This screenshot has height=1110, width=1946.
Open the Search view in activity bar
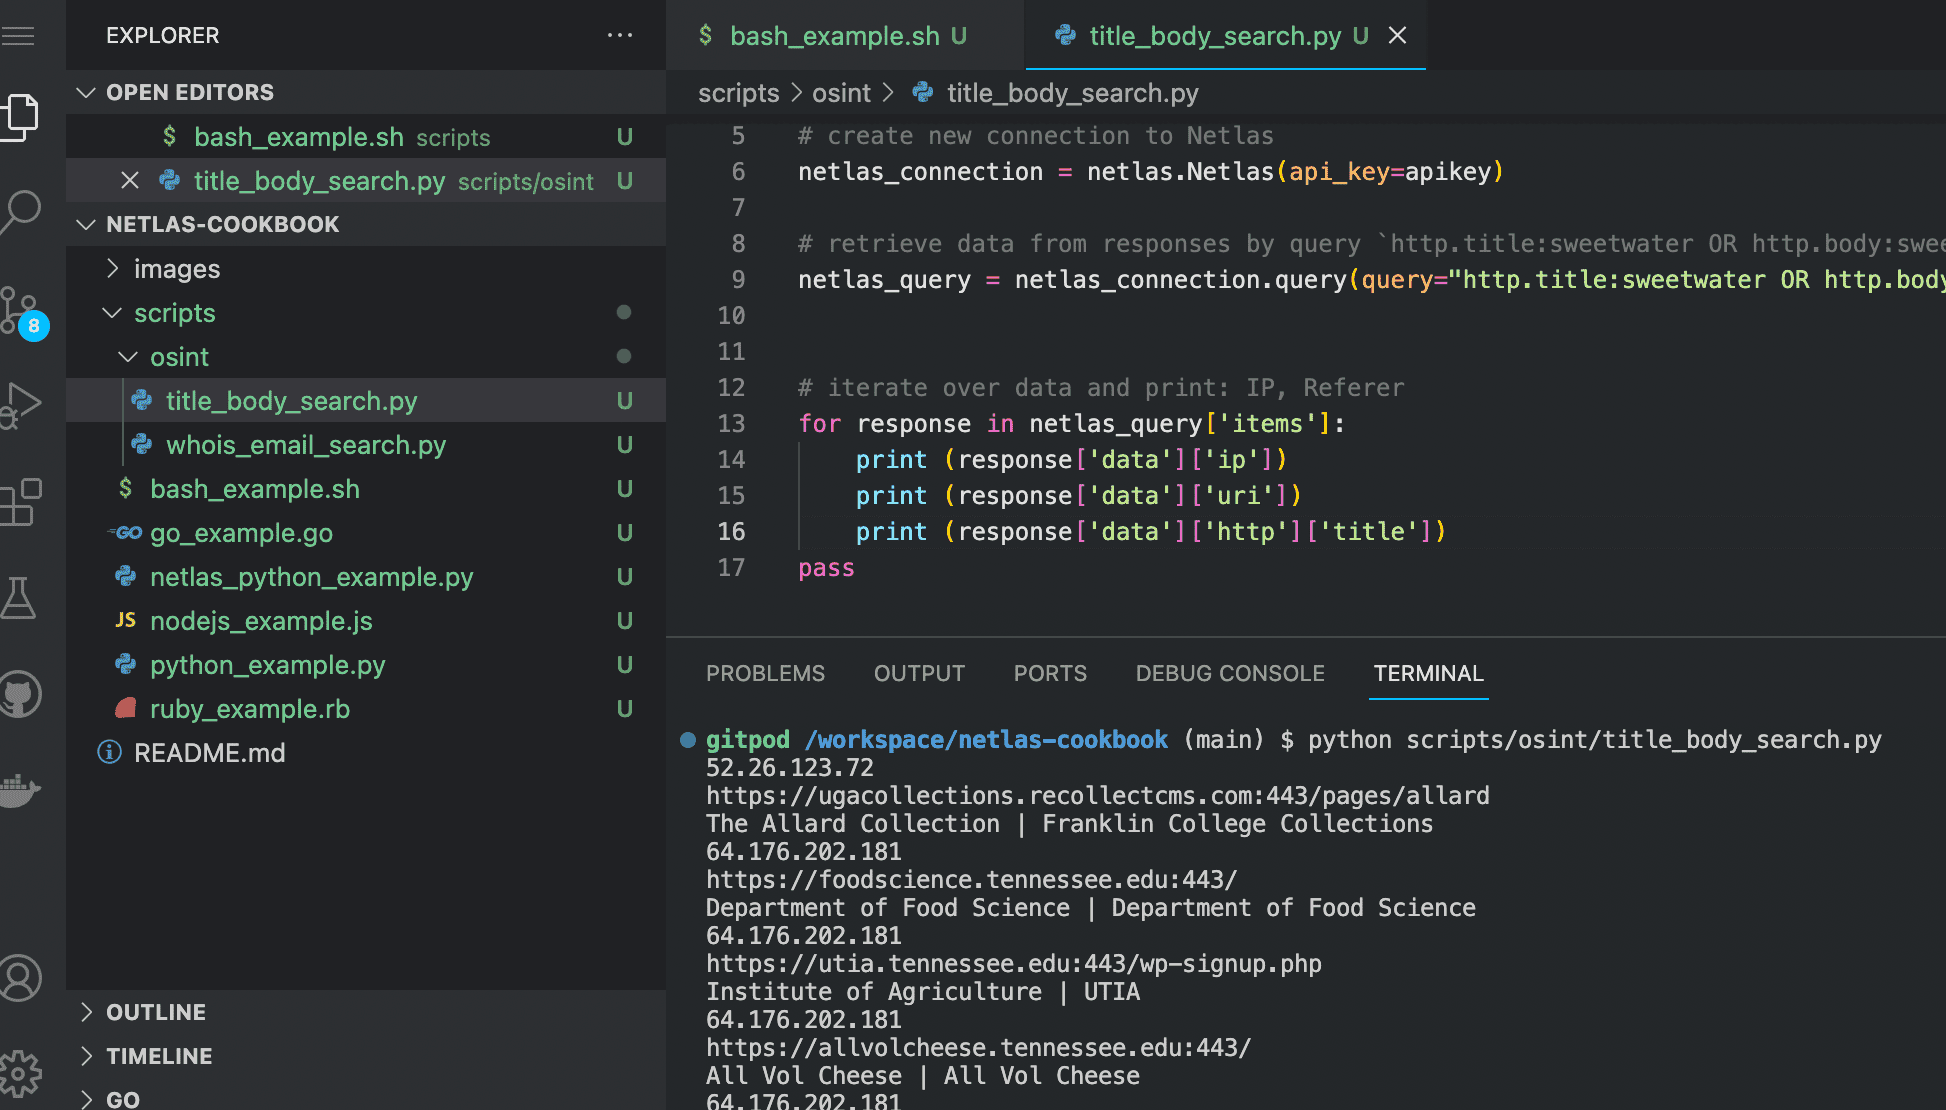[22, 211]
